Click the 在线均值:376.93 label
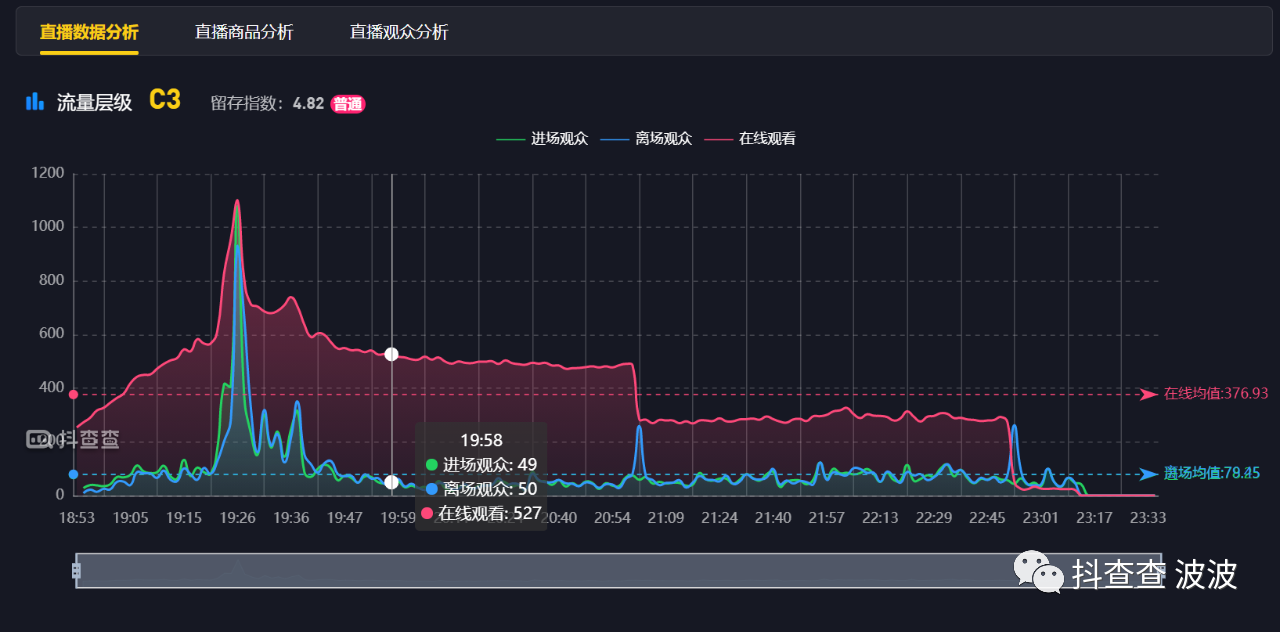This screenshot has height=632, width=1280. (1216, 394)
